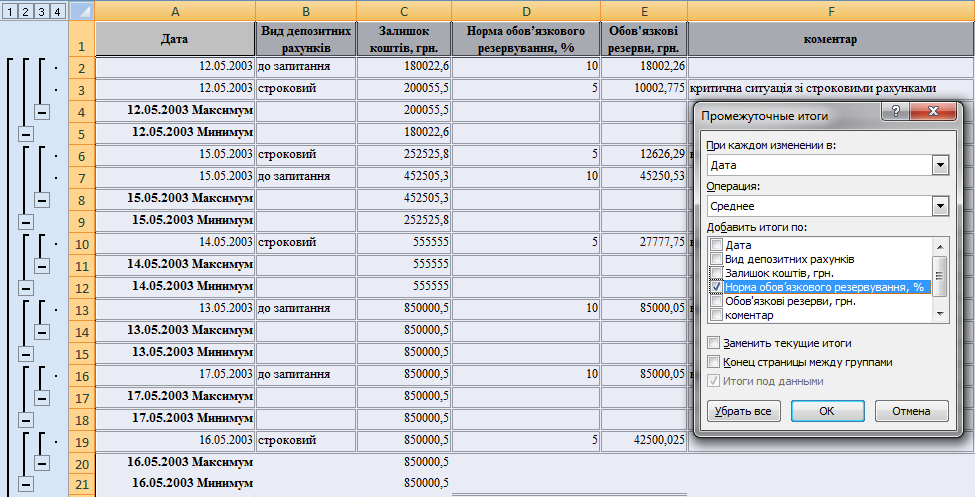
Task: Enable 'Конец страницы между группами' option
Action: click(714, 361)
